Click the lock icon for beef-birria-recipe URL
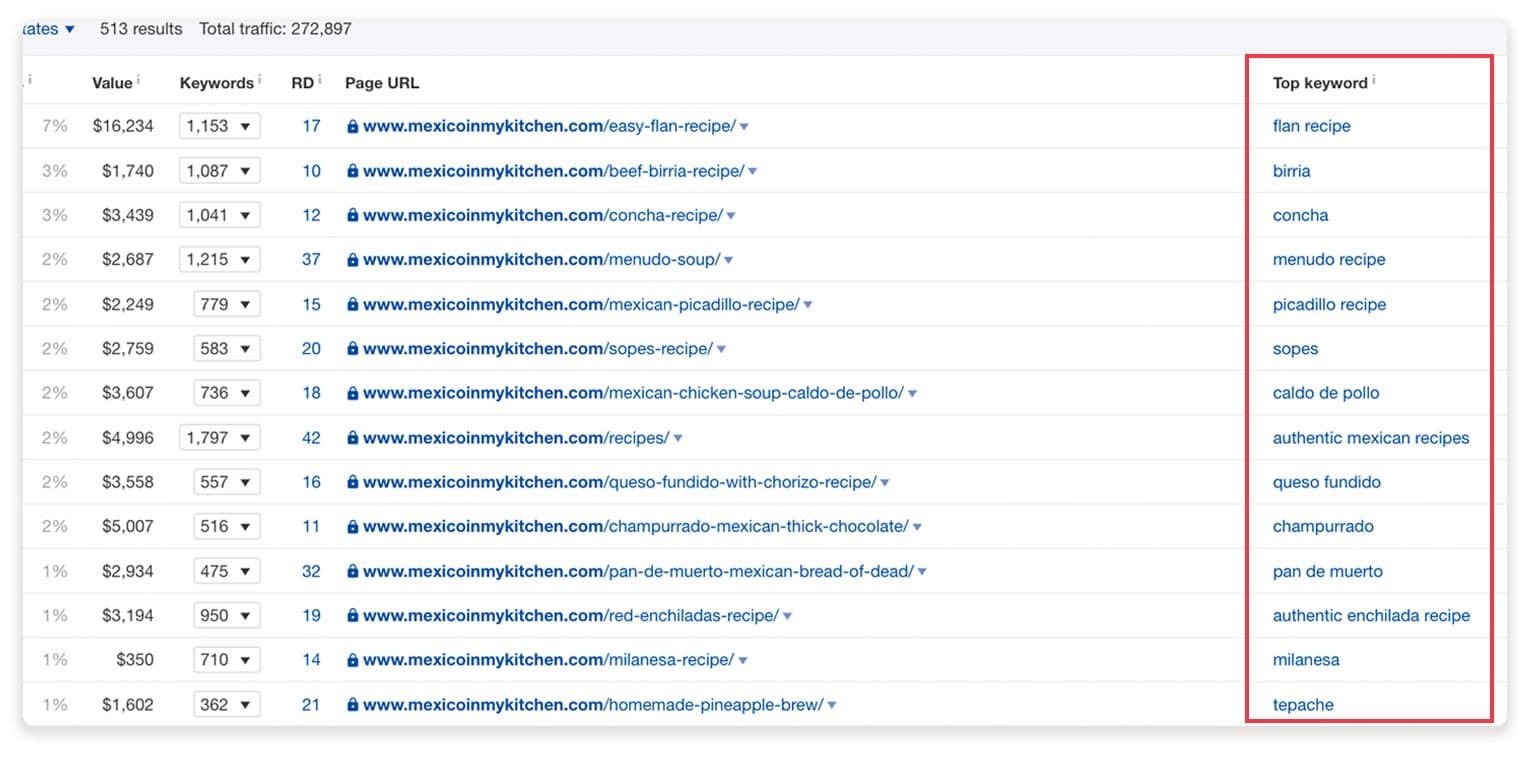This screenshot has width=1536, height=769. (352, 171)
